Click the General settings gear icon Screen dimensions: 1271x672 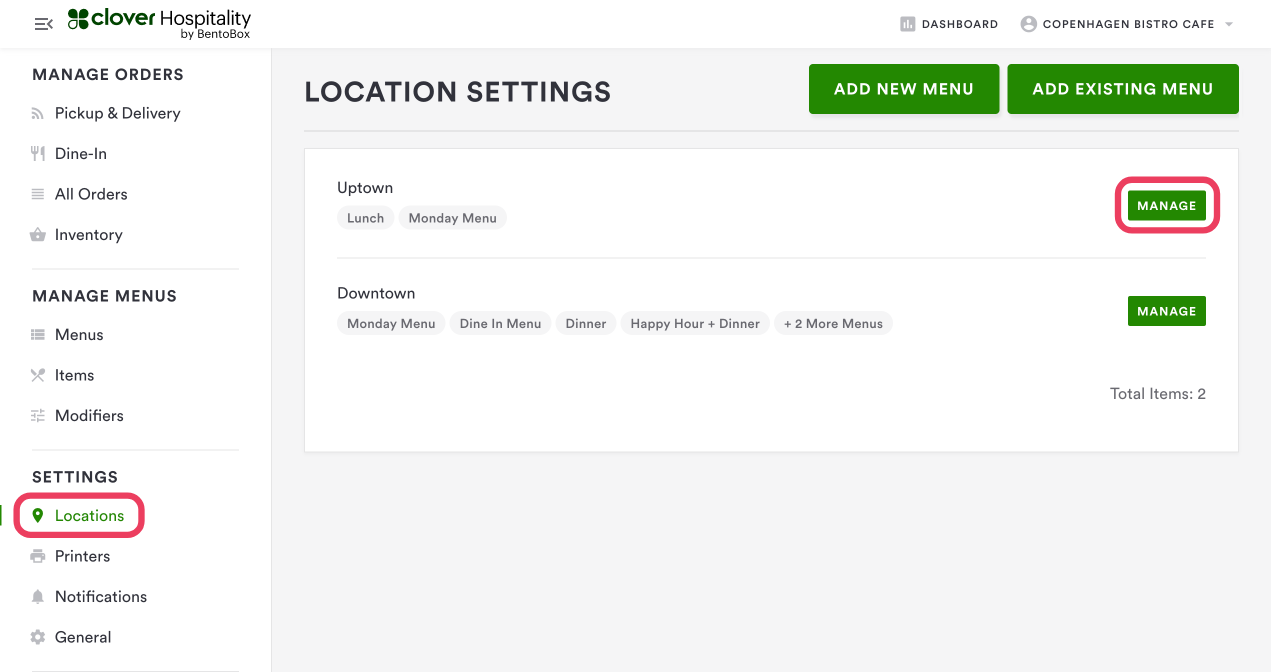coord(38,637)
